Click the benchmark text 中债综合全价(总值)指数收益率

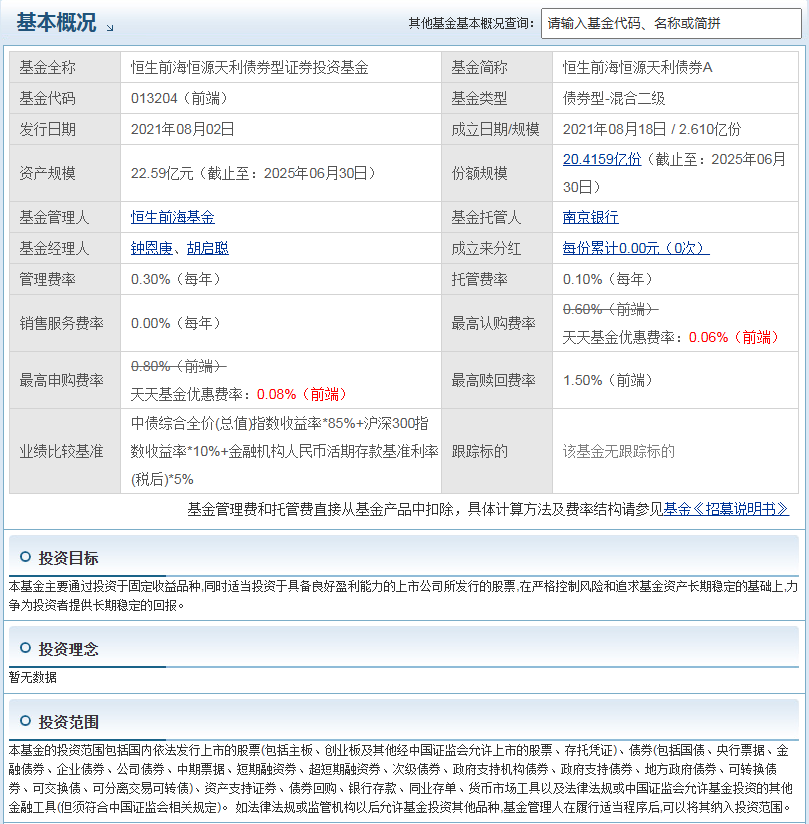[226, 424]
